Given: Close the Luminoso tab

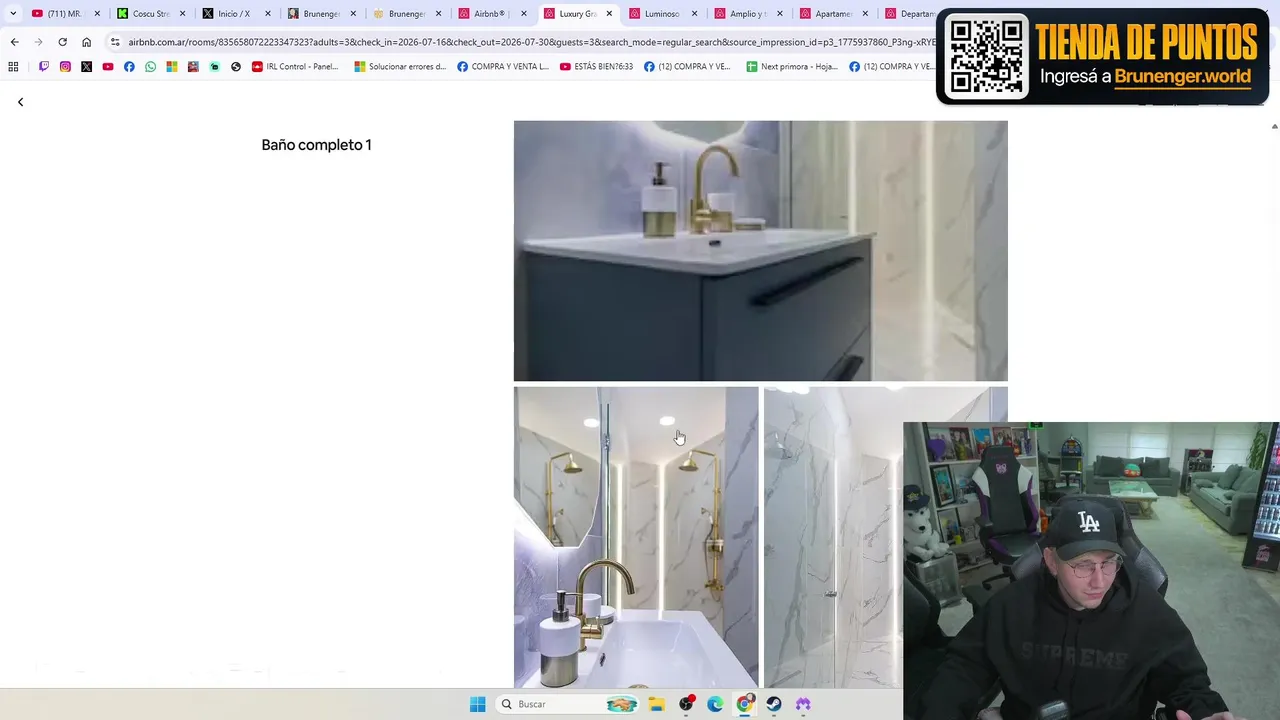Looking at the screenshot, I should tap(694, 14).
